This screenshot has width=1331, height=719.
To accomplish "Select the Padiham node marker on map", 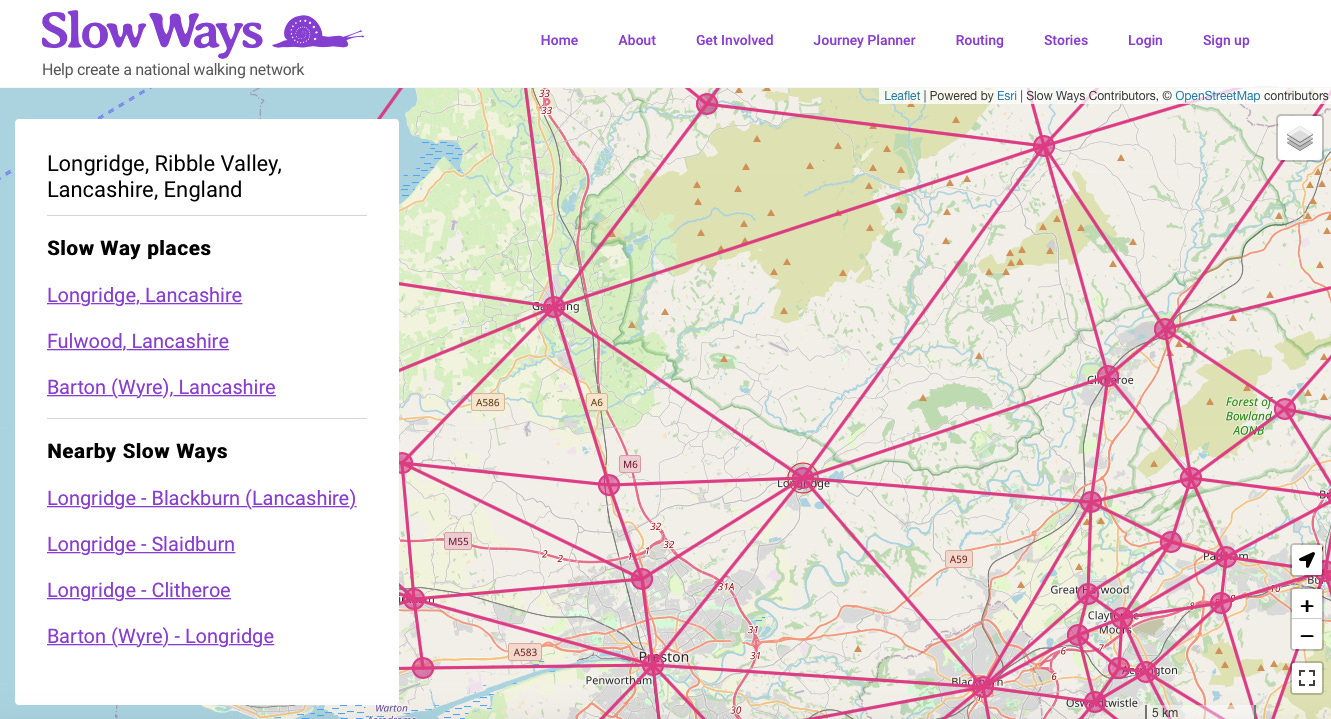I will coord(1226,557).
